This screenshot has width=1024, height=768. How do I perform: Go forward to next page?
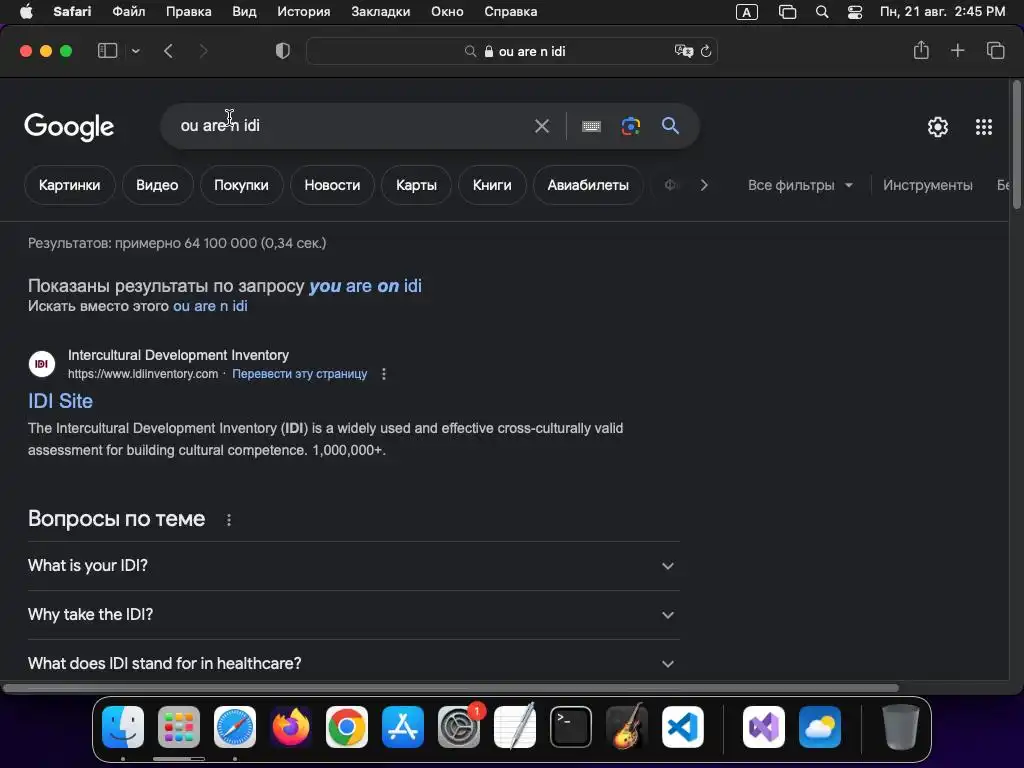tap(203, 51)
